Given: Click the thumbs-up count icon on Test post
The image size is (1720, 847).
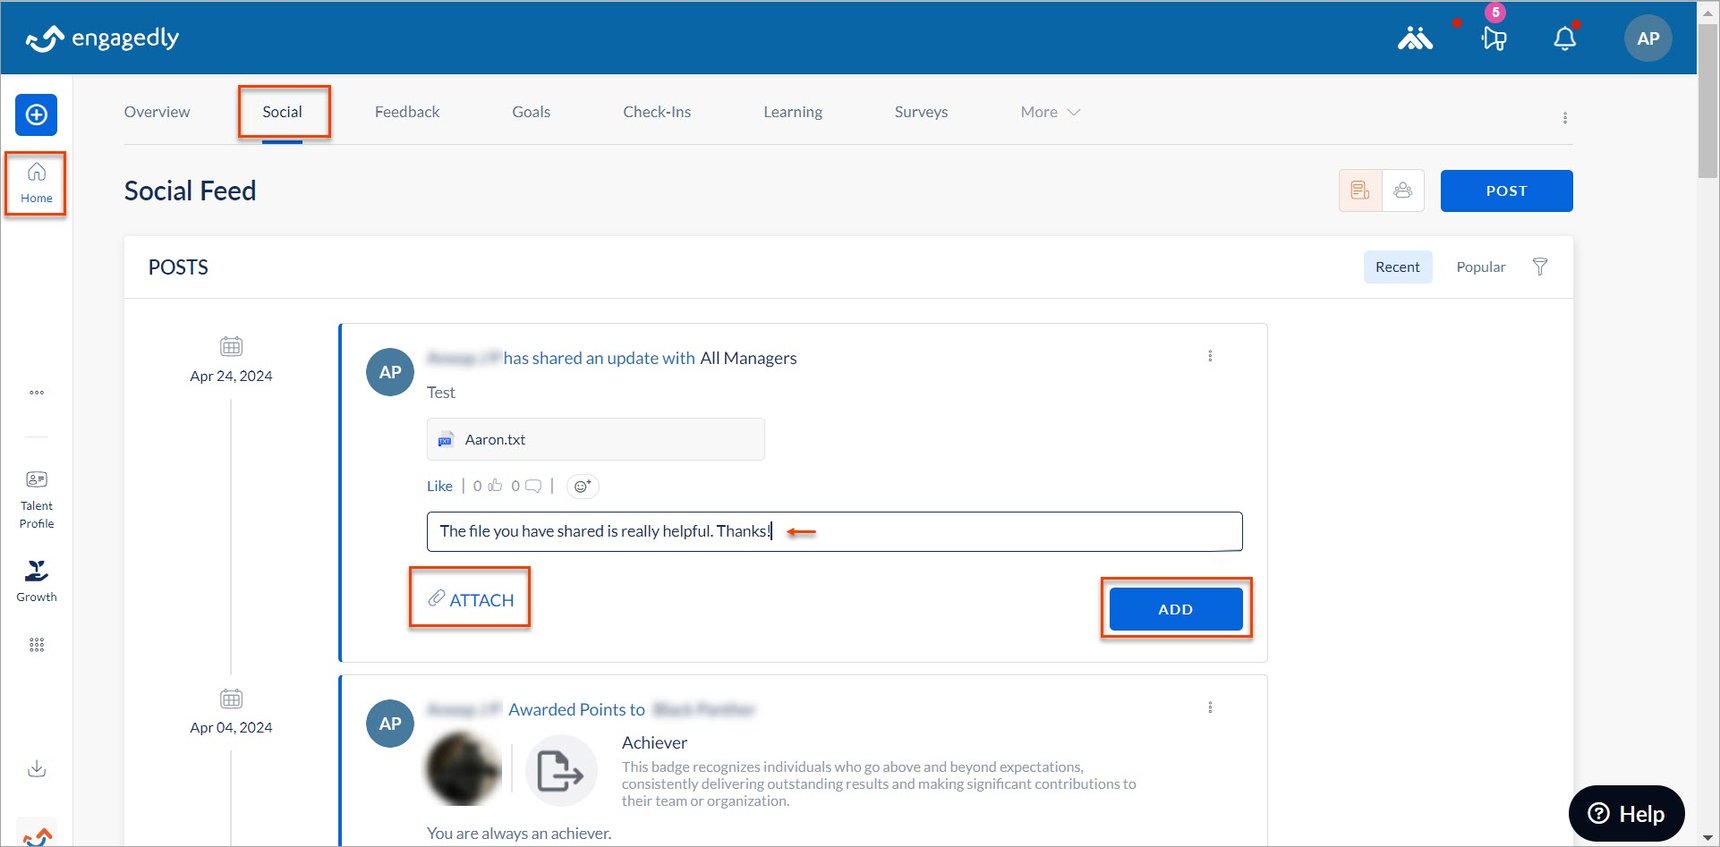Looking at the screenshot, I should (x=494, y=486).
